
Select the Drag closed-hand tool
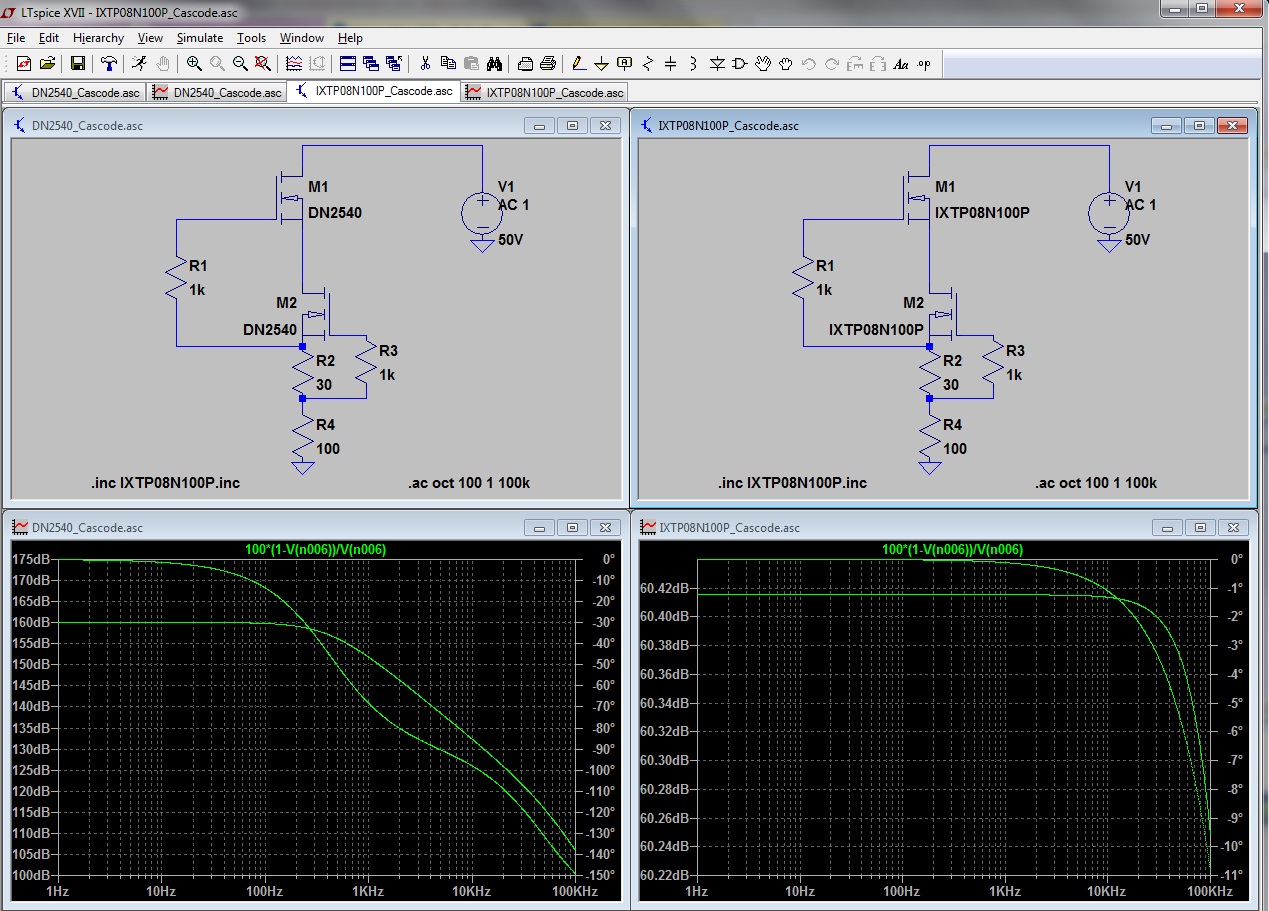tap(786, 63)
